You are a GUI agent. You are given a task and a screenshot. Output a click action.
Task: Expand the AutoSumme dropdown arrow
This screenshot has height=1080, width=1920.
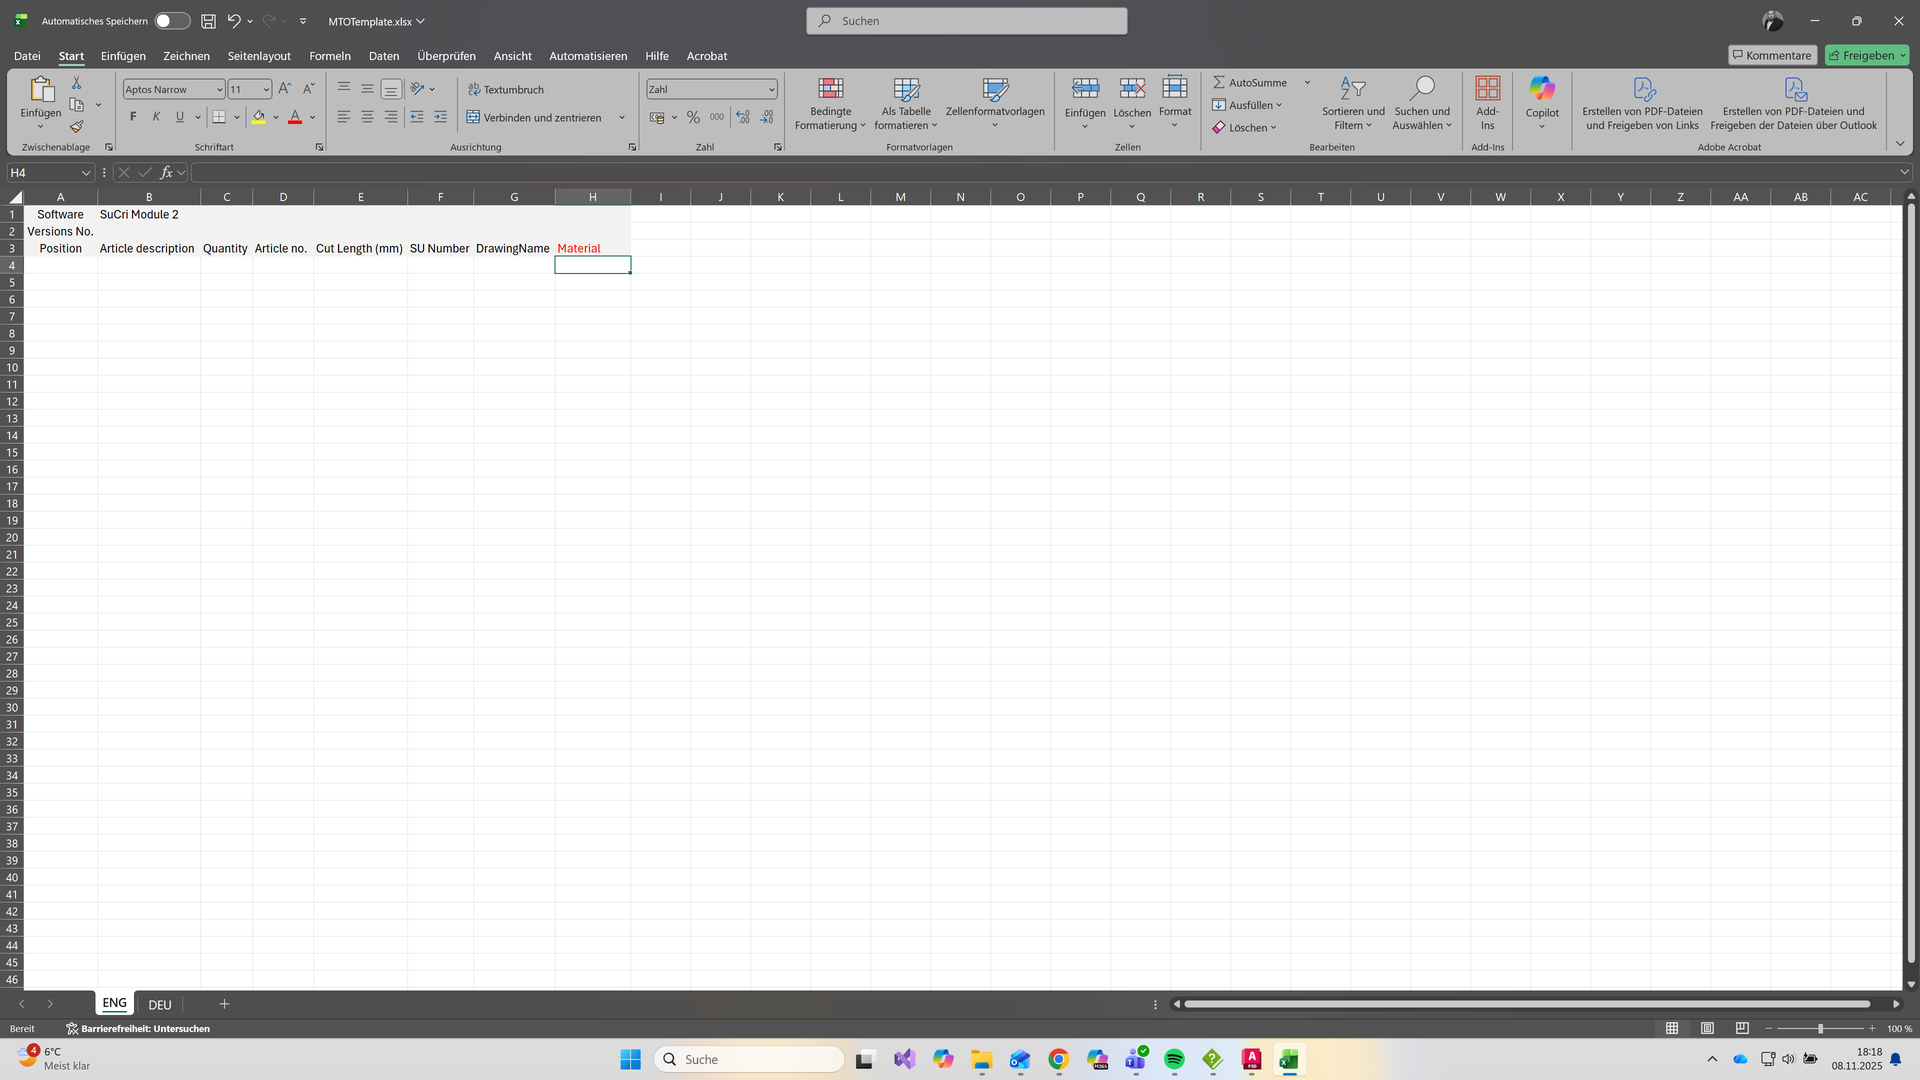(x=1307, y=83)
